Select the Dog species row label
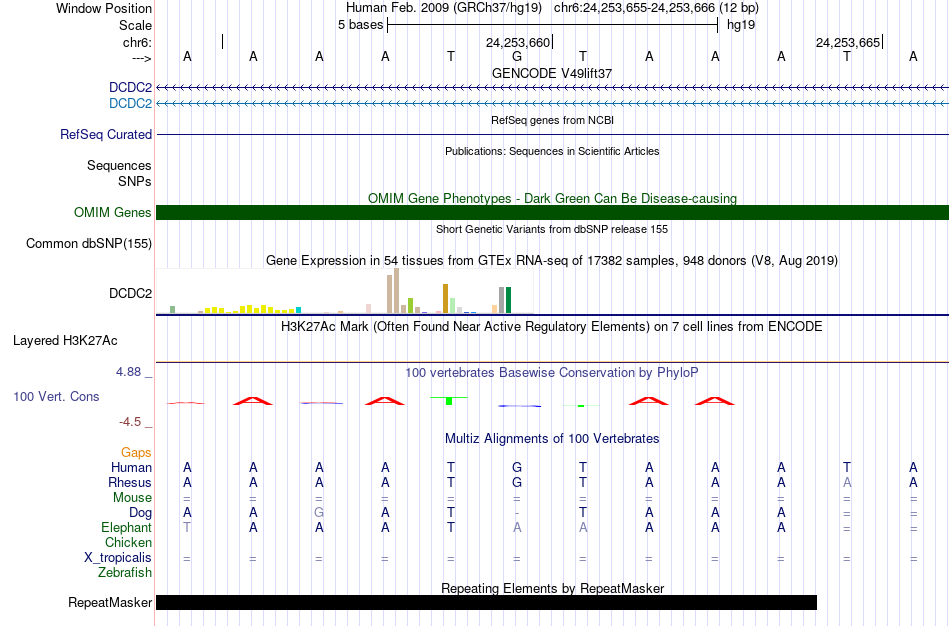The image size is (950, 626). point(140,513)
